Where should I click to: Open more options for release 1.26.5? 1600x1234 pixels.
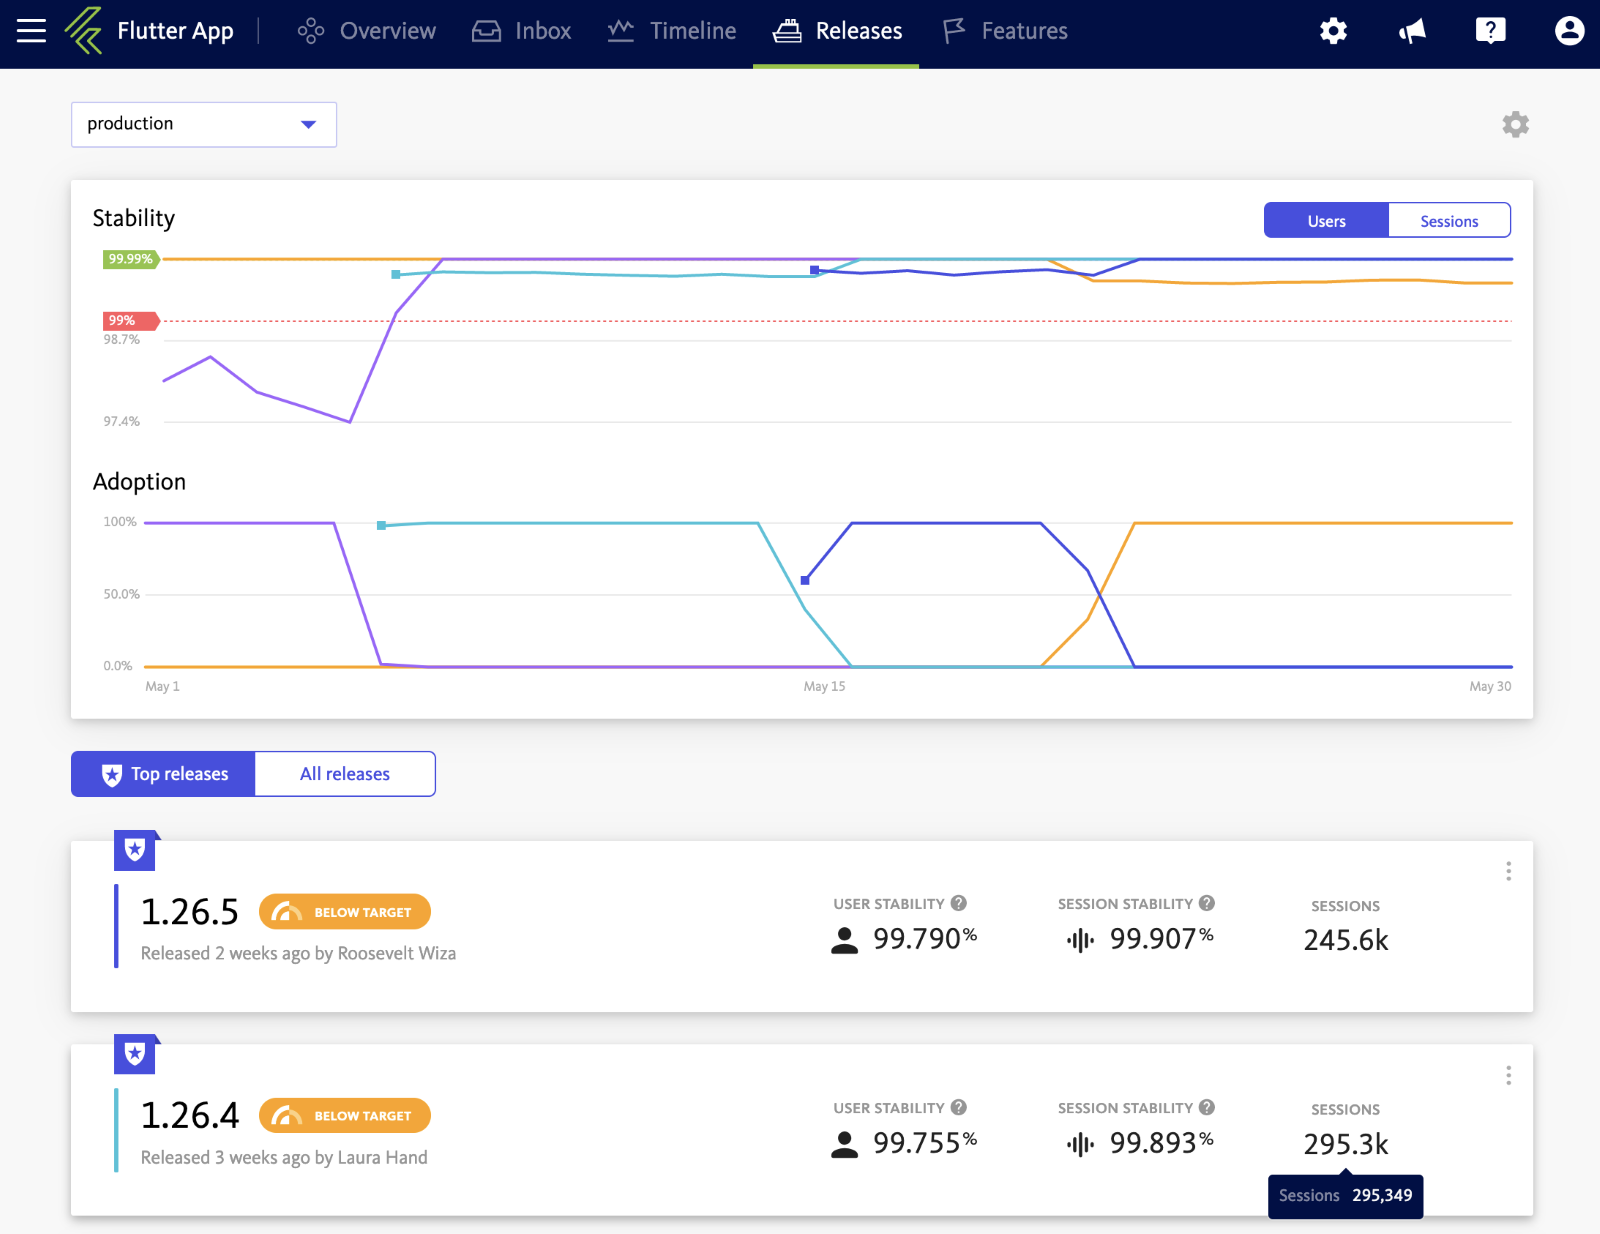point(1508,871)
